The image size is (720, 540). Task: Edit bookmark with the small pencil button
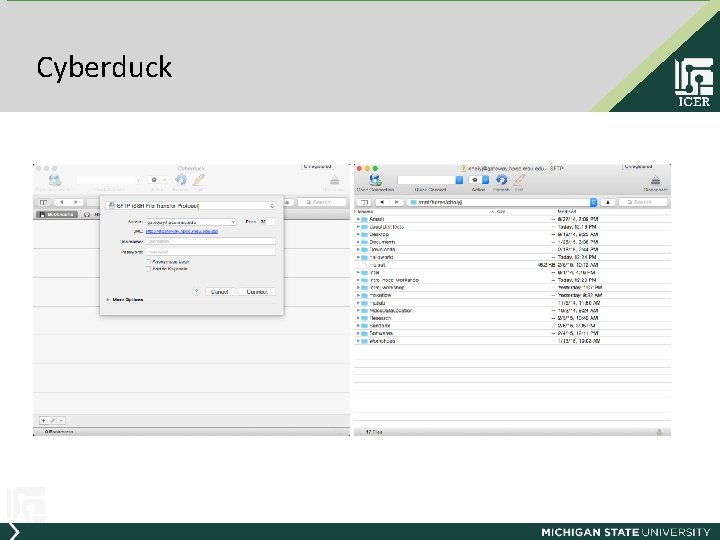coord(52,421)
